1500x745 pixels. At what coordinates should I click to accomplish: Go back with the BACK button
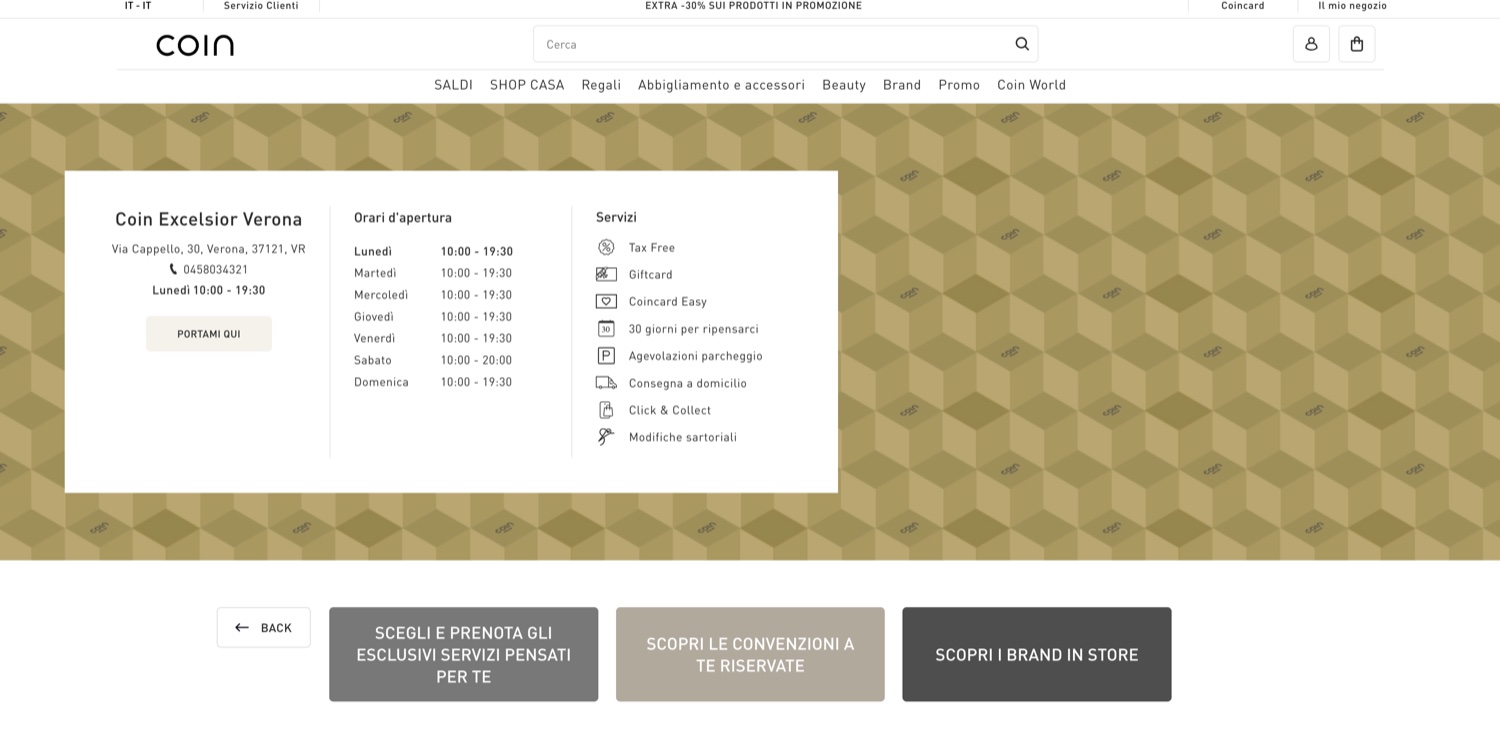pyautogui.click(x=264, y=627)
